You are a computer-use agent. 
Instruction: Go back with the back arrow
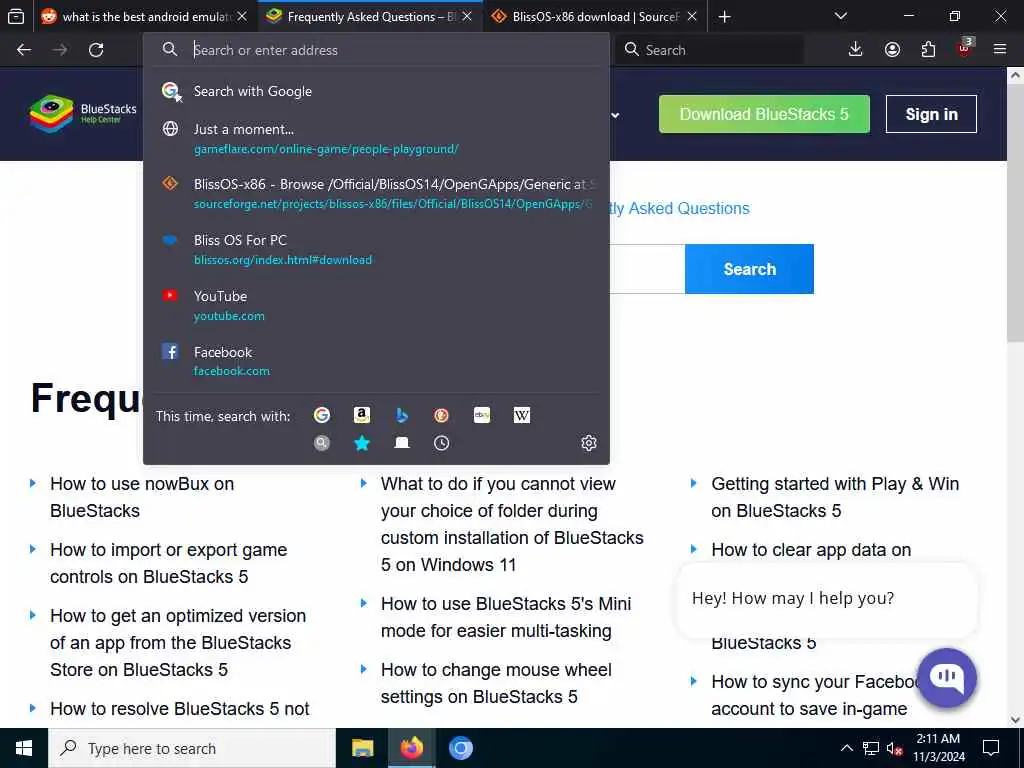click(x=24, y=50)
